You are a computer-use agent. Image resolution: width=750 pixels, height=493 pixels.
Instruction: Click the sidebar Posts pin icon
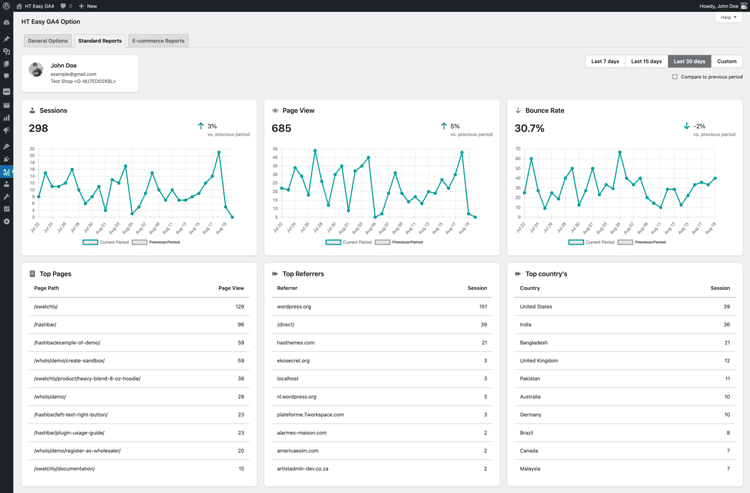7,39
